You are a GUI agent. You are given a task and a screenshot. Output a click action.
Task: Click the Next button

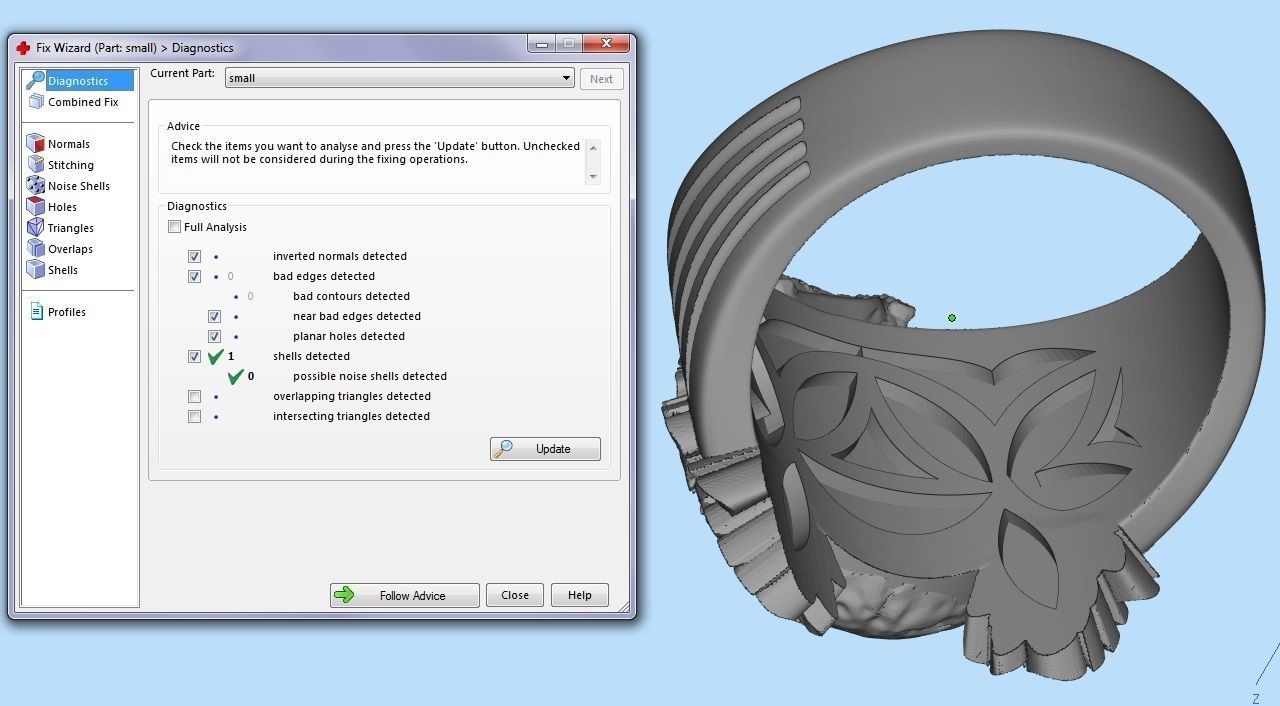pos(602,79)
